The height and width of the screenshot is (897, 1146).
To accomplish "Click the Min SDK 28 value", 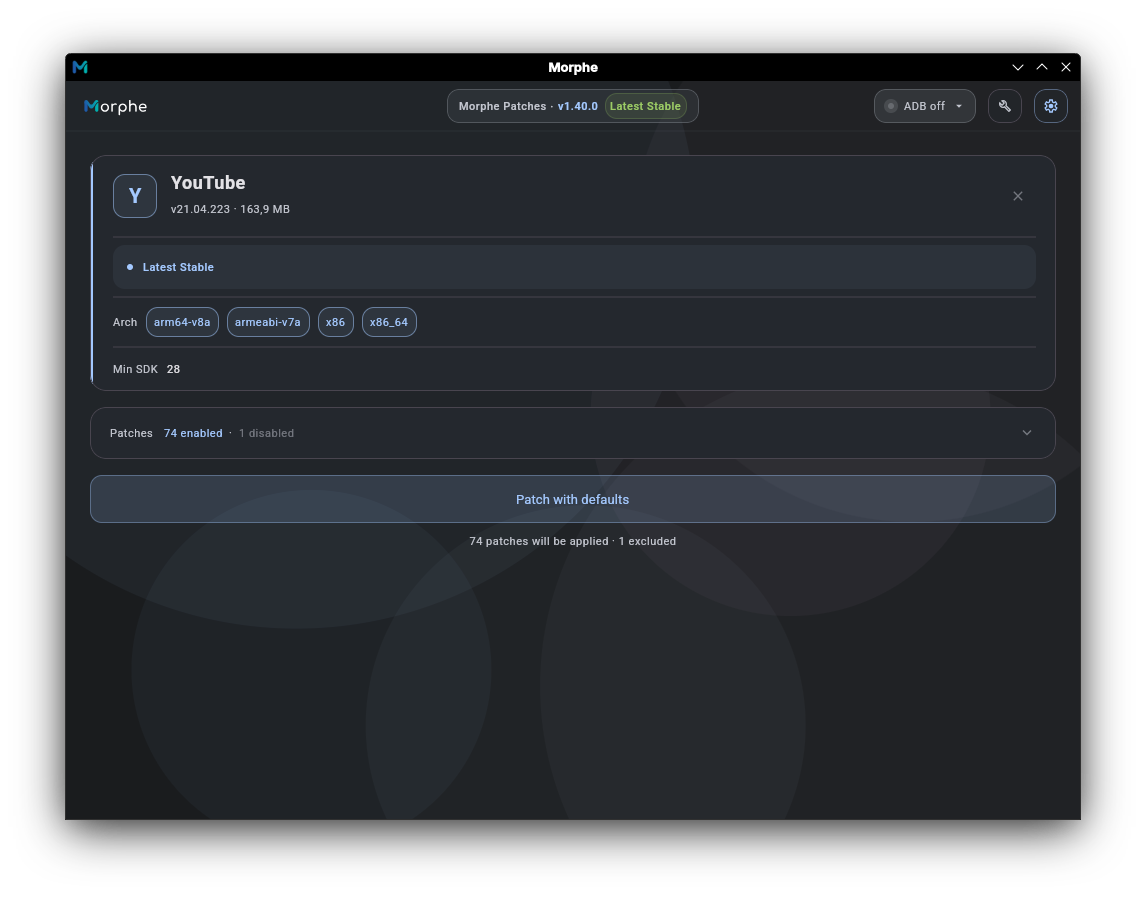I will 173,369.
